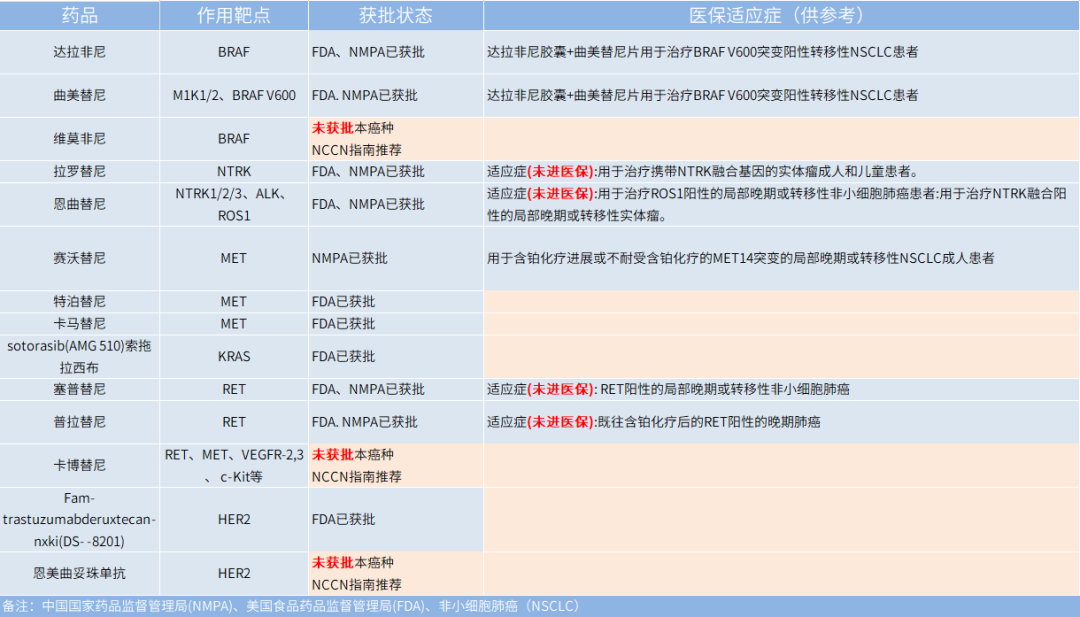The width and height of the screenshot is (1080, 617).
Task: Click the M1K1/2、BRAF V600 target cell
Action: pos(234,95)
